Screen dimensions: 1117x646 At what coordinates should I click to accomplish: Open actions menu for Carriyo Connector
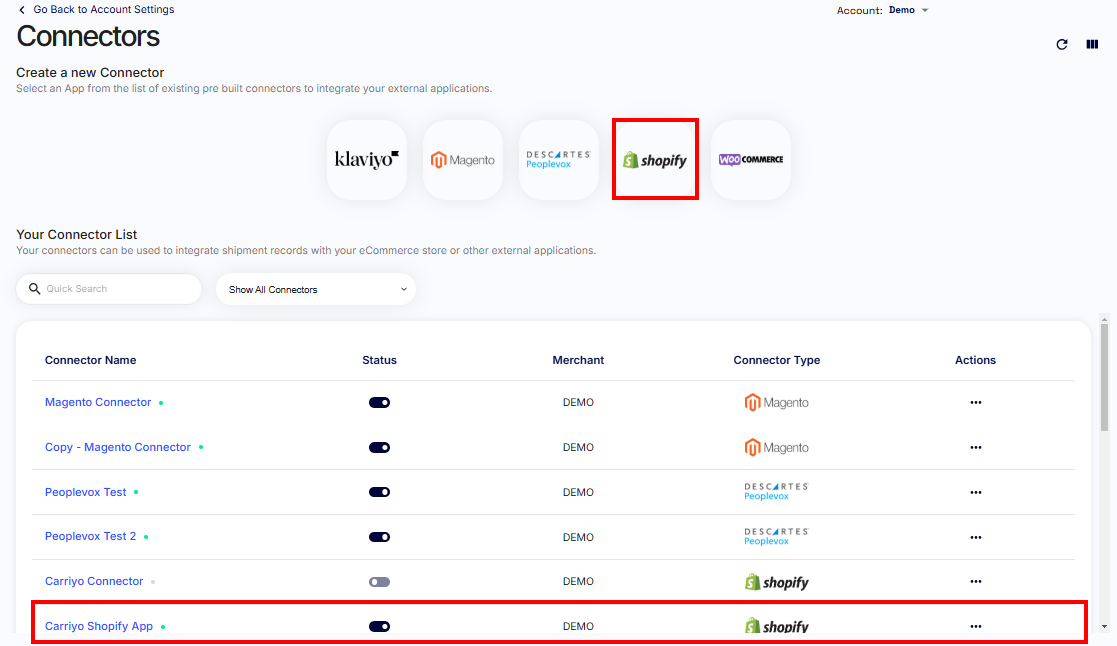(x=975, y=581)
